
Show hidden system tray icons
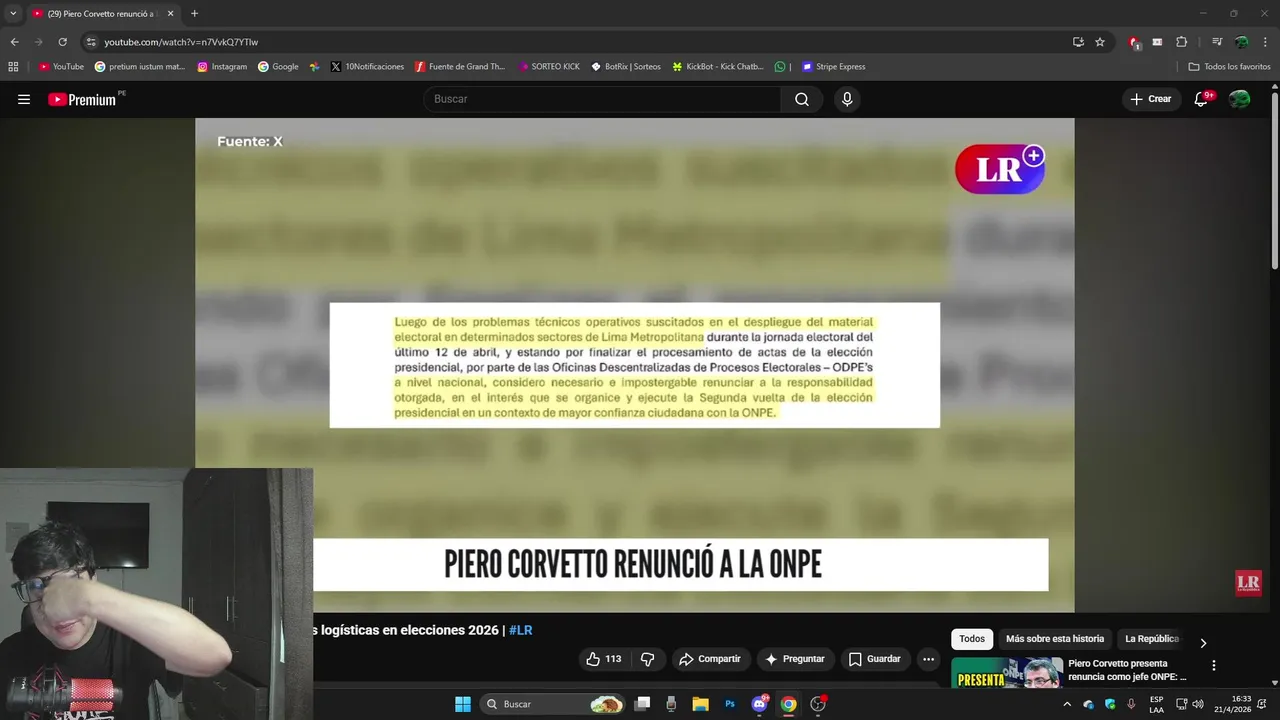click(x=1067, y=704)
